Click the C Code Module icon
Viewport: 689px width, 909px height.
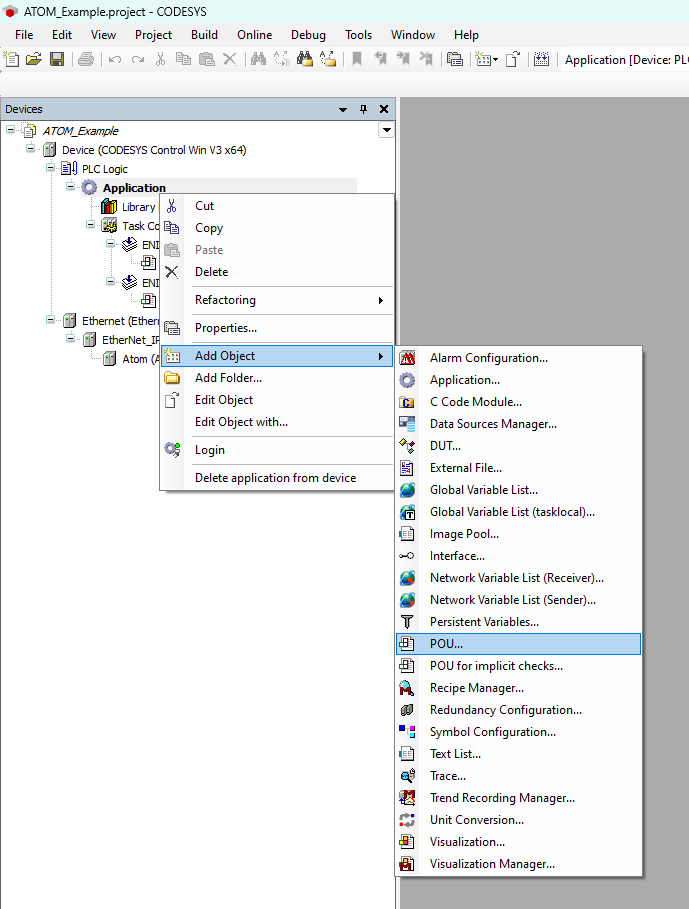point(407,402)
